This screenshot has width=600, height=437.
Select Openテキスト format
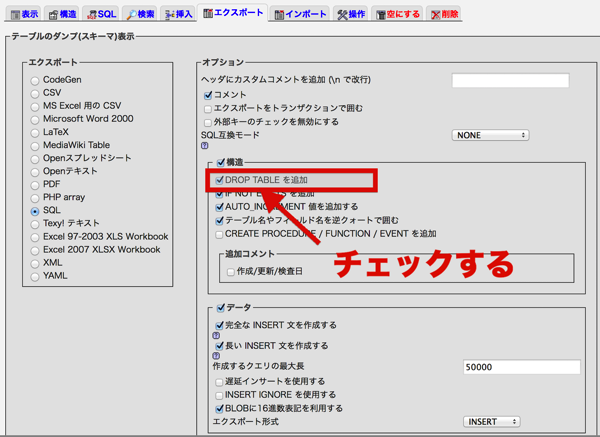pyautogui.click(x=35, y=172)
